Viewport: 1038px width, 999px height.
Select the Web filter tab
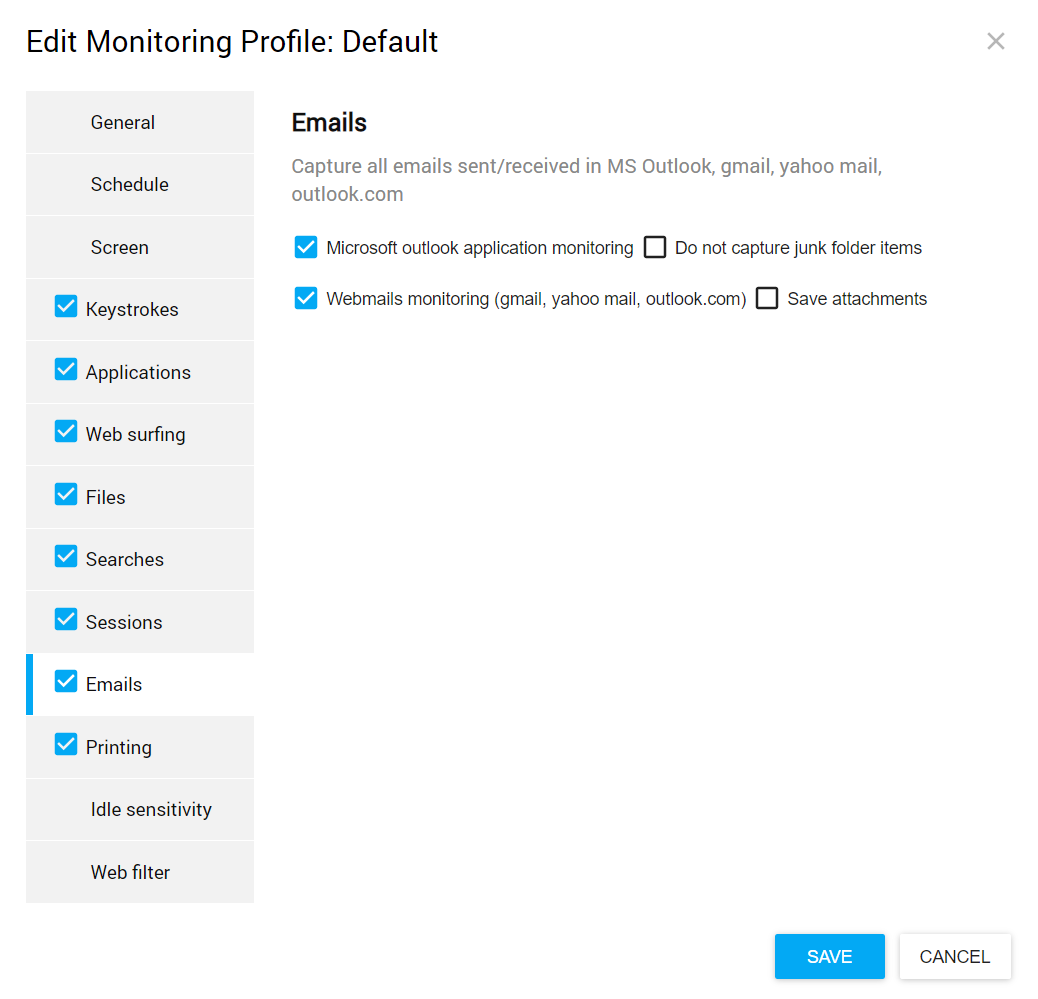tap(131, 872)
